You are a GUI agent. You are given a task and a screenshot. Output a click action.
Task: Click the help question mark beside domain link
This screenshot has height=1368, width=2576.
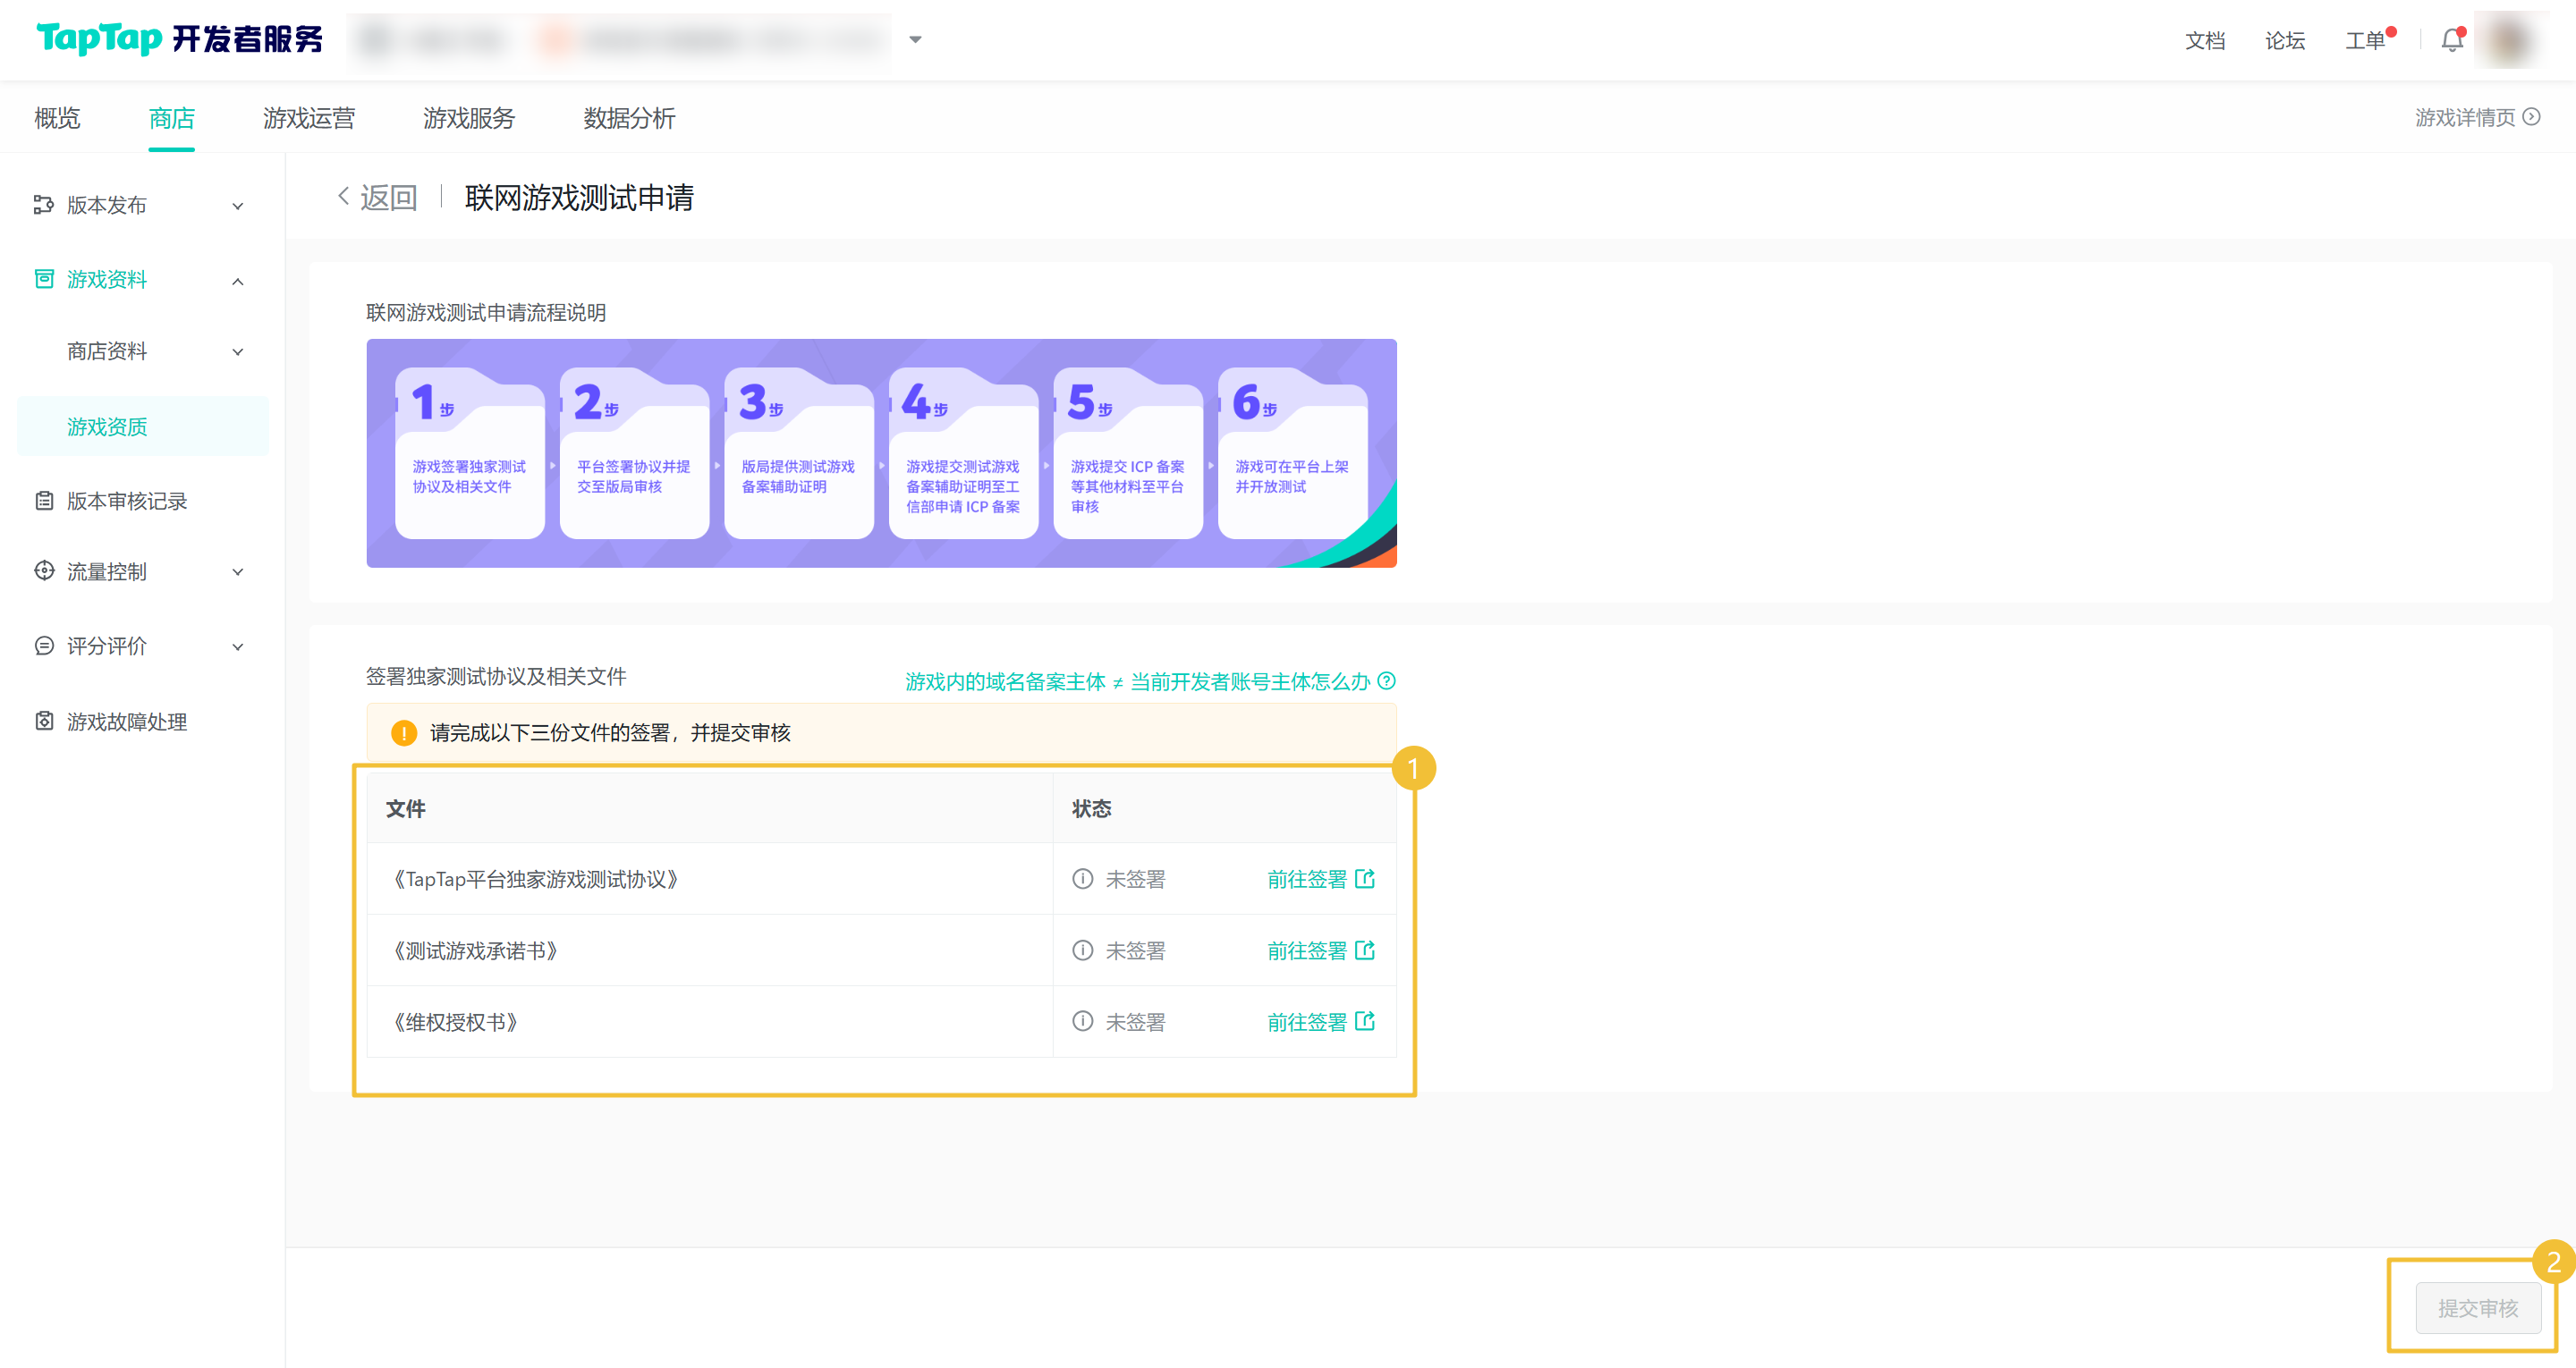click(x=1386, y=681)
